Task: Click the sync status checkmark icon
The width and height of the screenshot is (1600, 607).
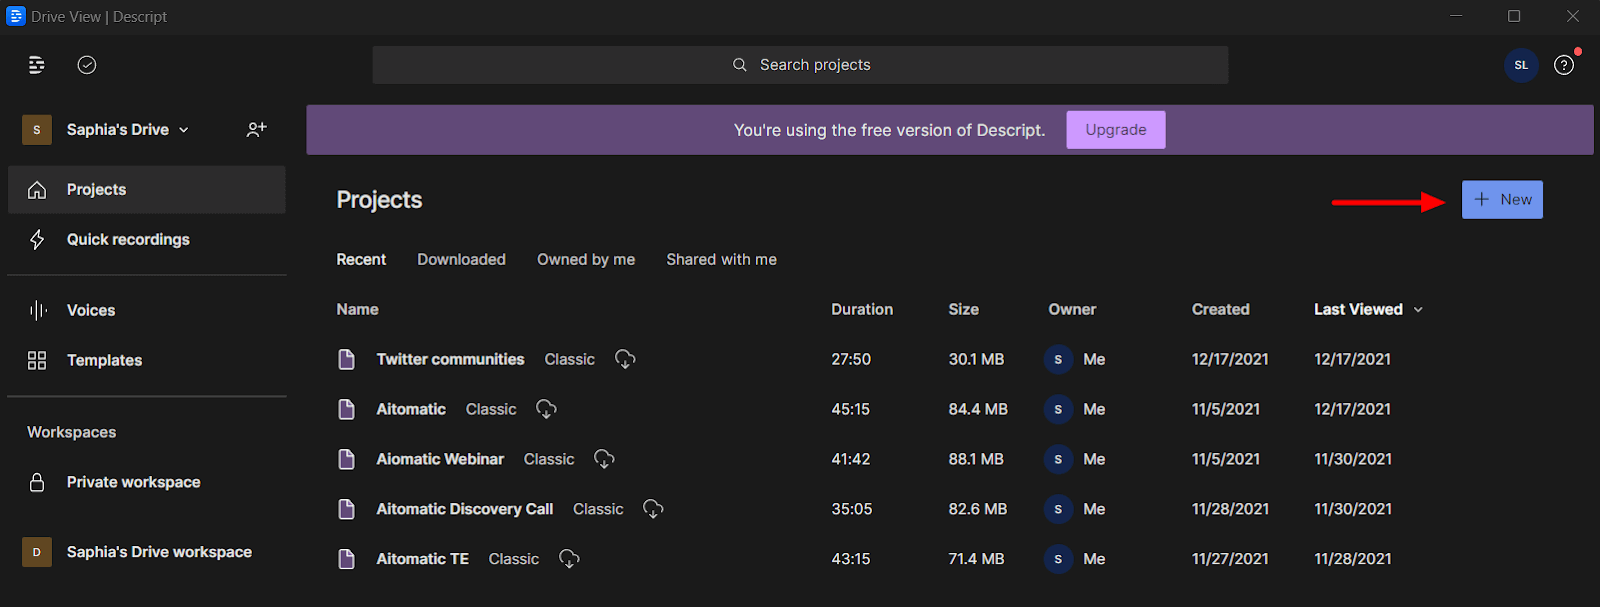Action: pos(87,65)
